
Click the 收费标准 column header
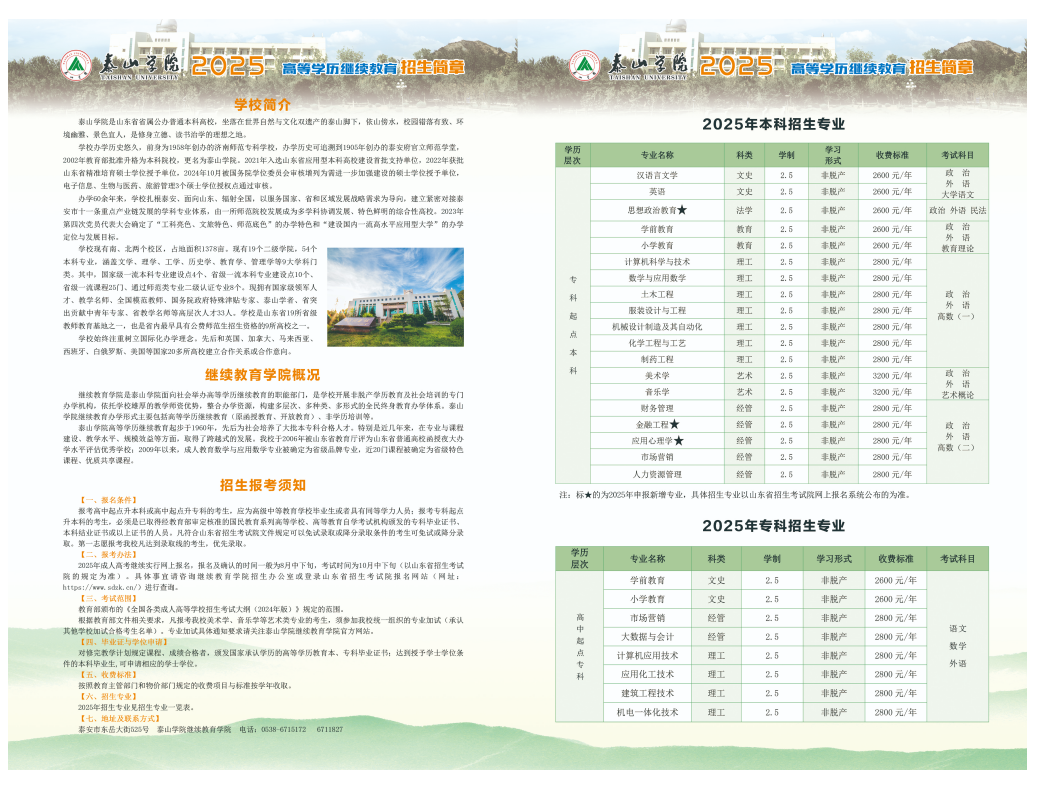click(890, 154)
